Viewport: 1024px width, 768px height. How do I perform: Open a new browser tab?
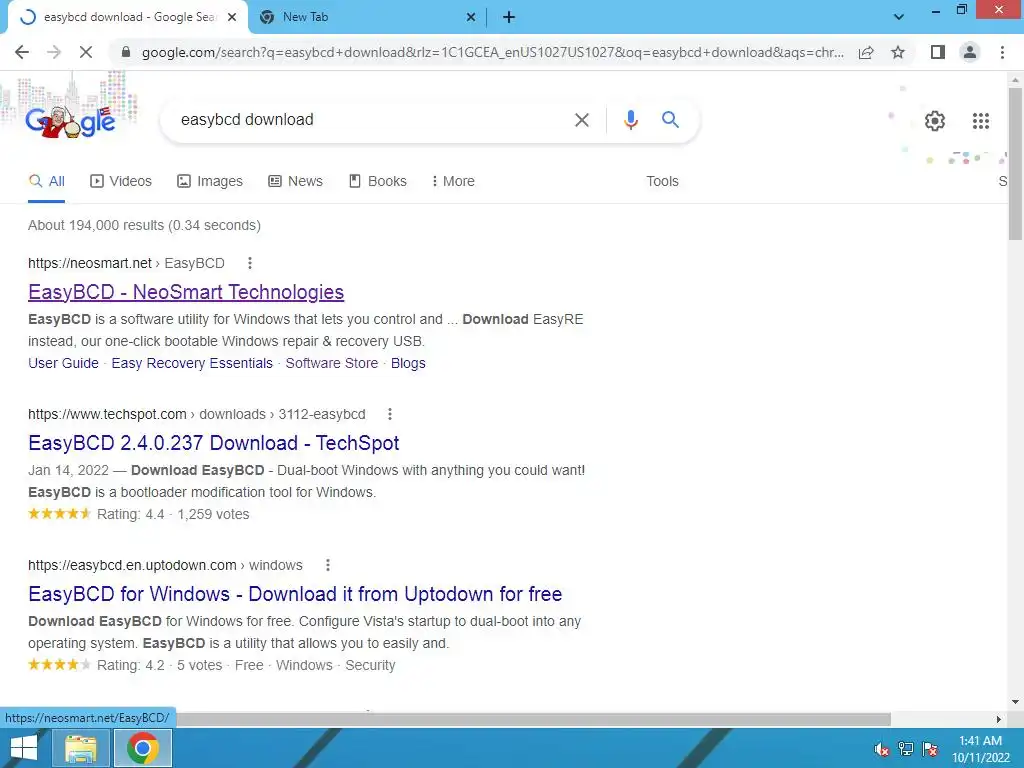(x=509, y=18)
